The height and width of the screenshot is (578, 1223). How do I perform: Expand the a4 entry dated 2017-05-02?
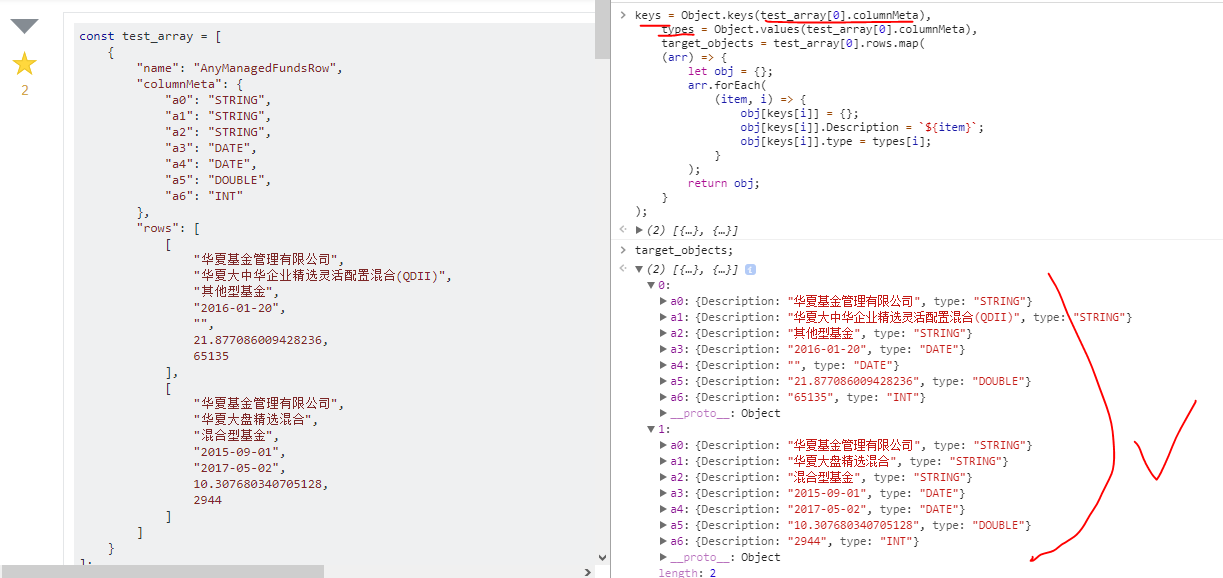665,509
